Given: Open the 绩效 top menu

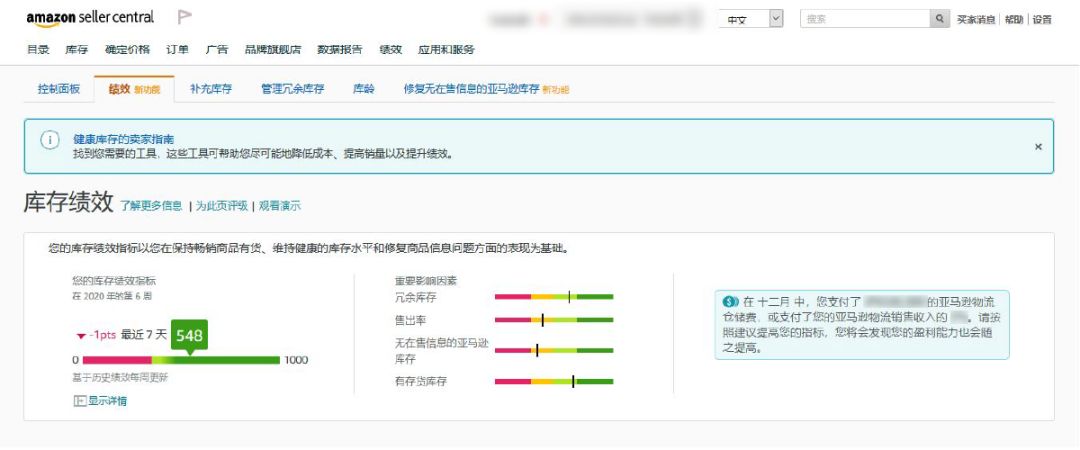Looking at the screenshot, I should point(391,50).
